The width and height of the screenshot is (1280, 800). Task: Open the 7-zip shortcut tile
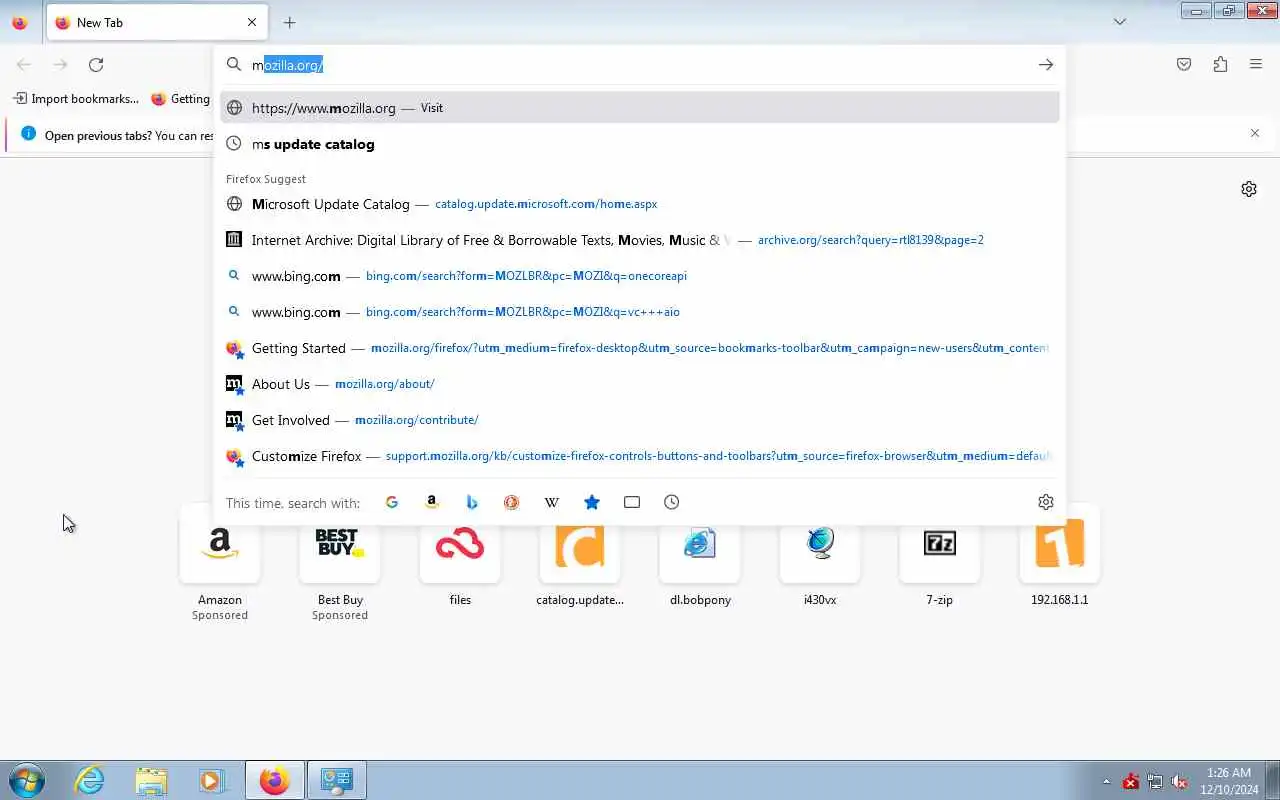(940, 556)
